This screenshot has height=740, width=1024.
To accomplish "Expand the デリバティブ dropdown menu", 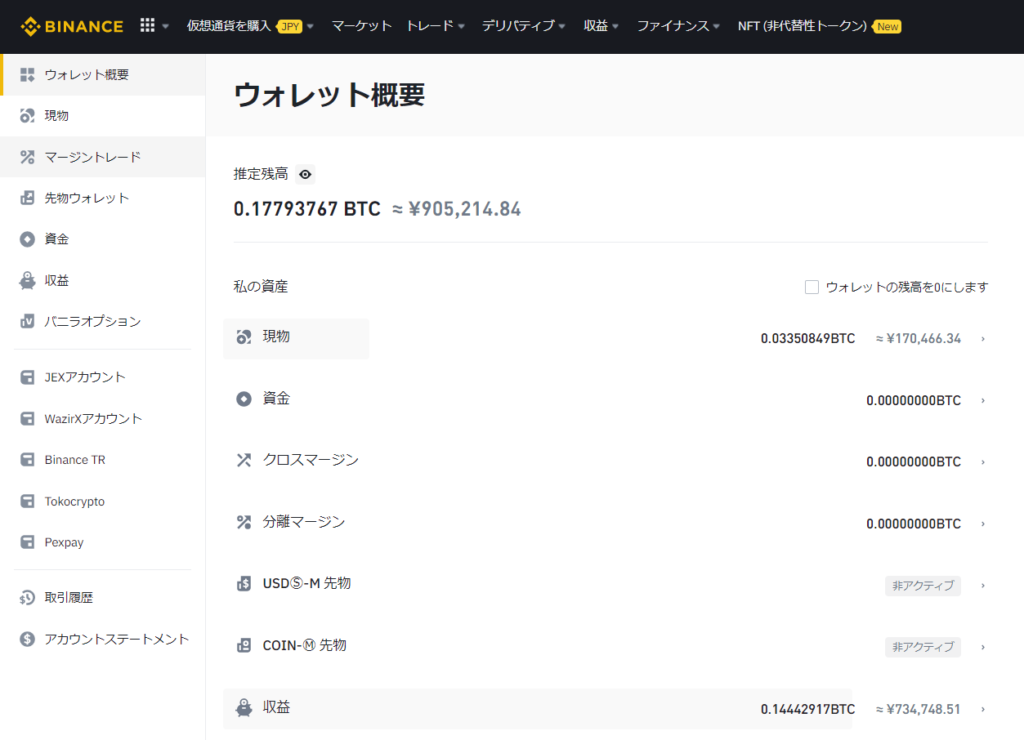I will point(523,26).
